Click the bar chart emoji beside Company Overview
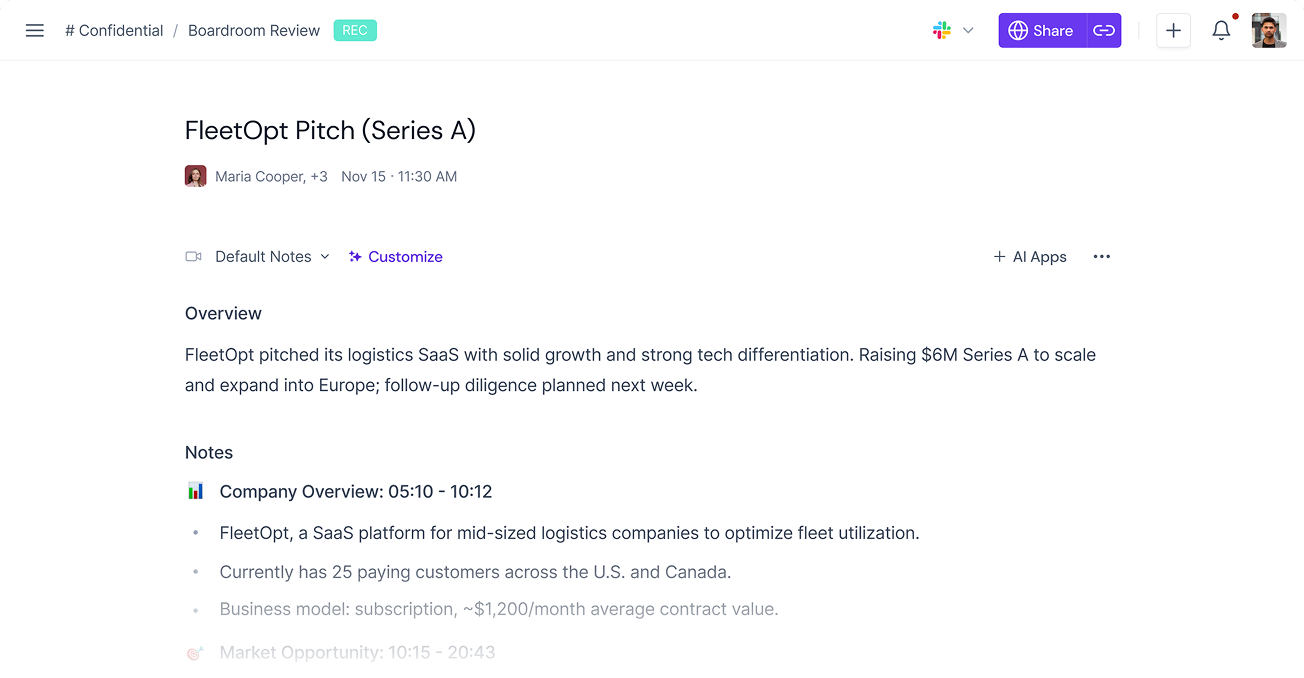This screenshot has width=1304, height=678. (x=195, y=491)
